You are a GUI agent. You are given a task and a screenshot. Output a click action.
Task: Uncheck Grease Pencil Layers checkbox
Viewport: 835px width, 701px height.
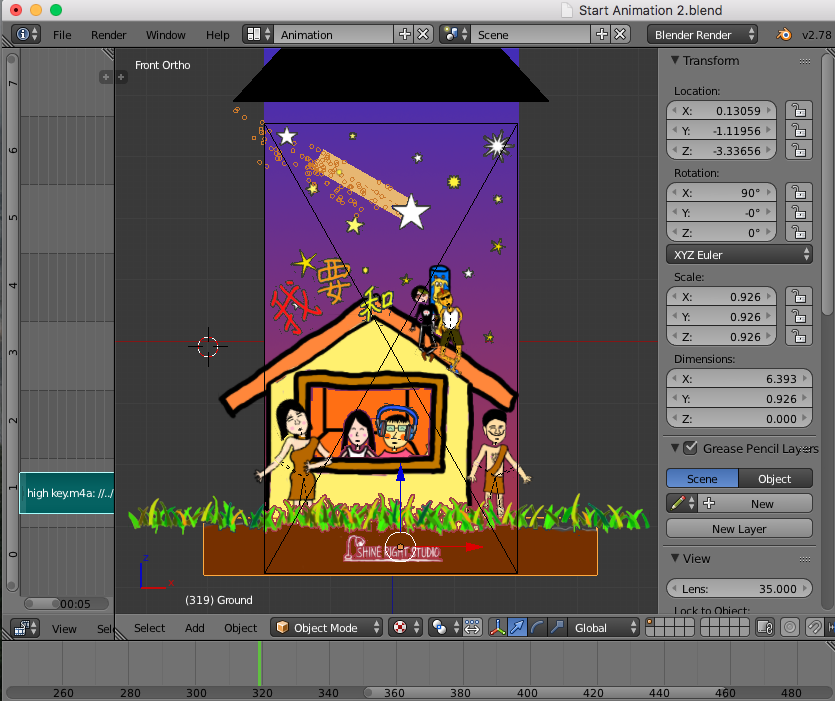[690, 448]
